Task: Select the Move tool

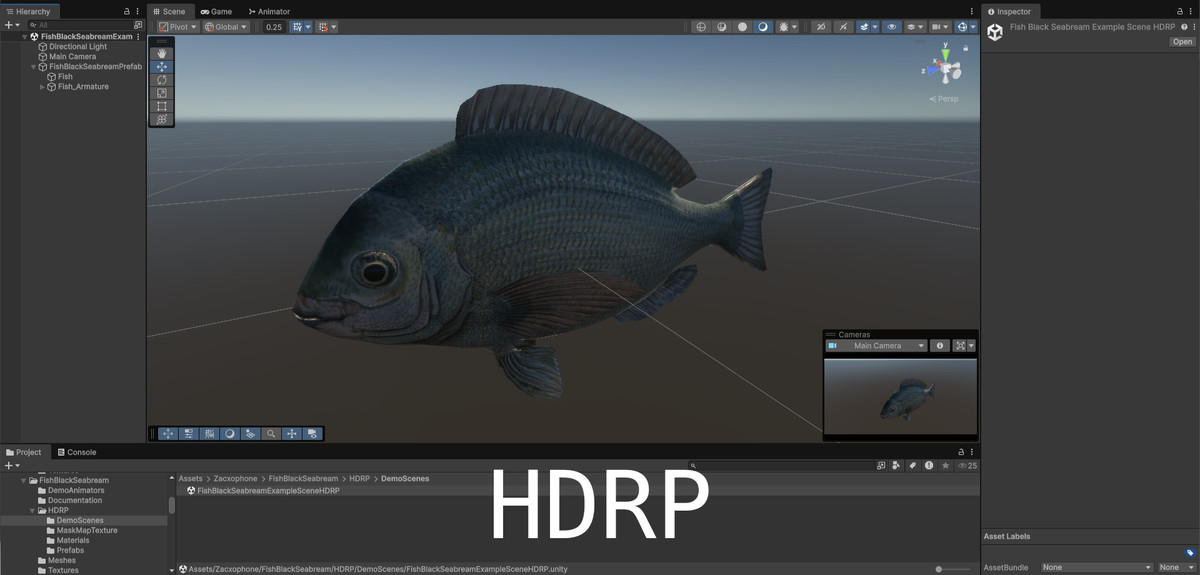Action: click(162, 67)
